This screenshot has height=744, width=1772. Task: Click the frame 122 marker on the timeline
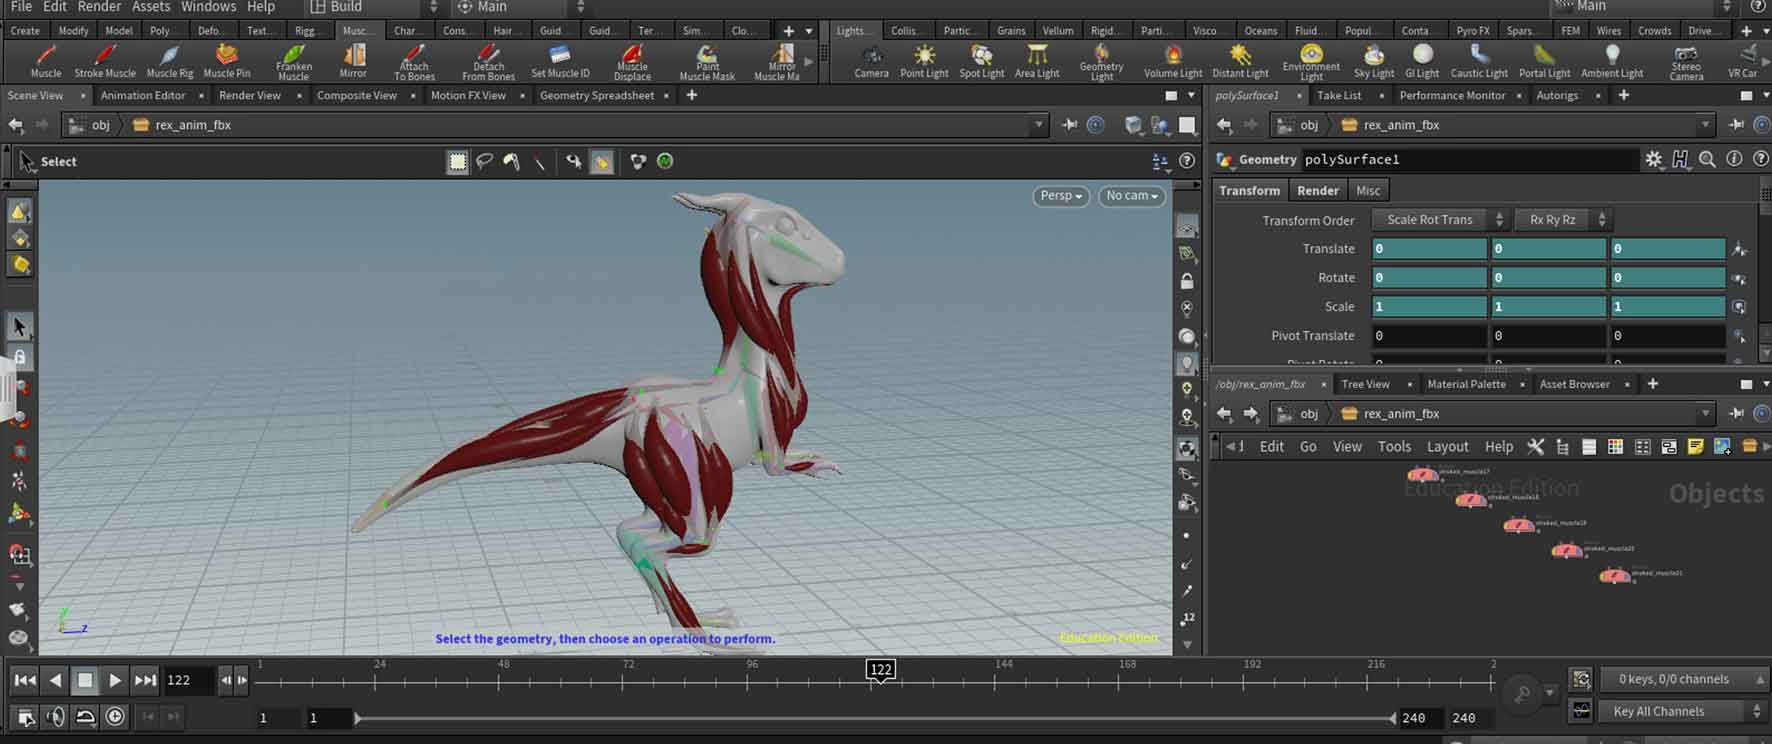880,670
